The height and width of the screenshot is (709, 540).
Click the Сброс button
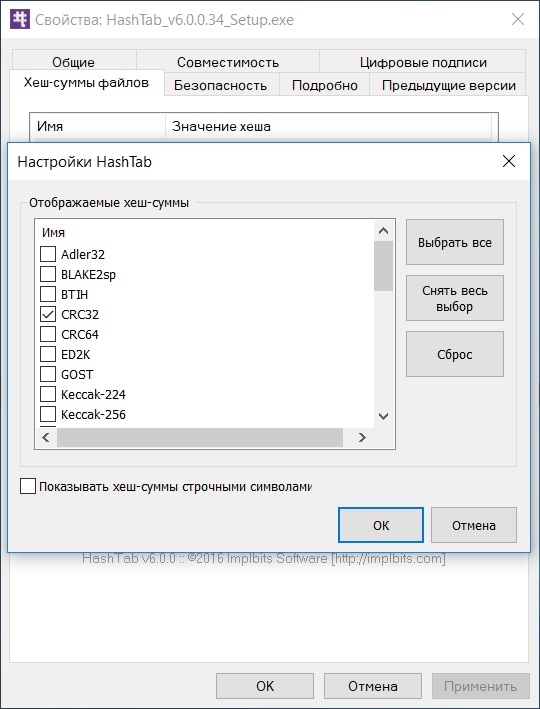pyautogui.click(x=455, y=354)
